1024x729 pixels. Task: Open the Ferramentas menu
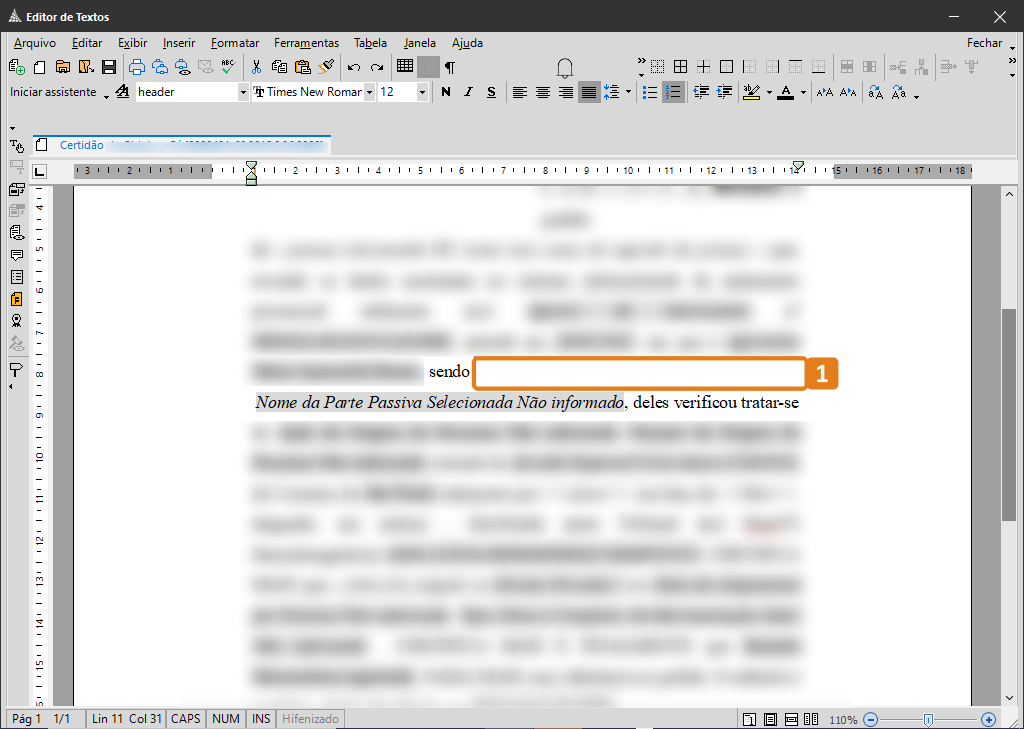(306, 43)
